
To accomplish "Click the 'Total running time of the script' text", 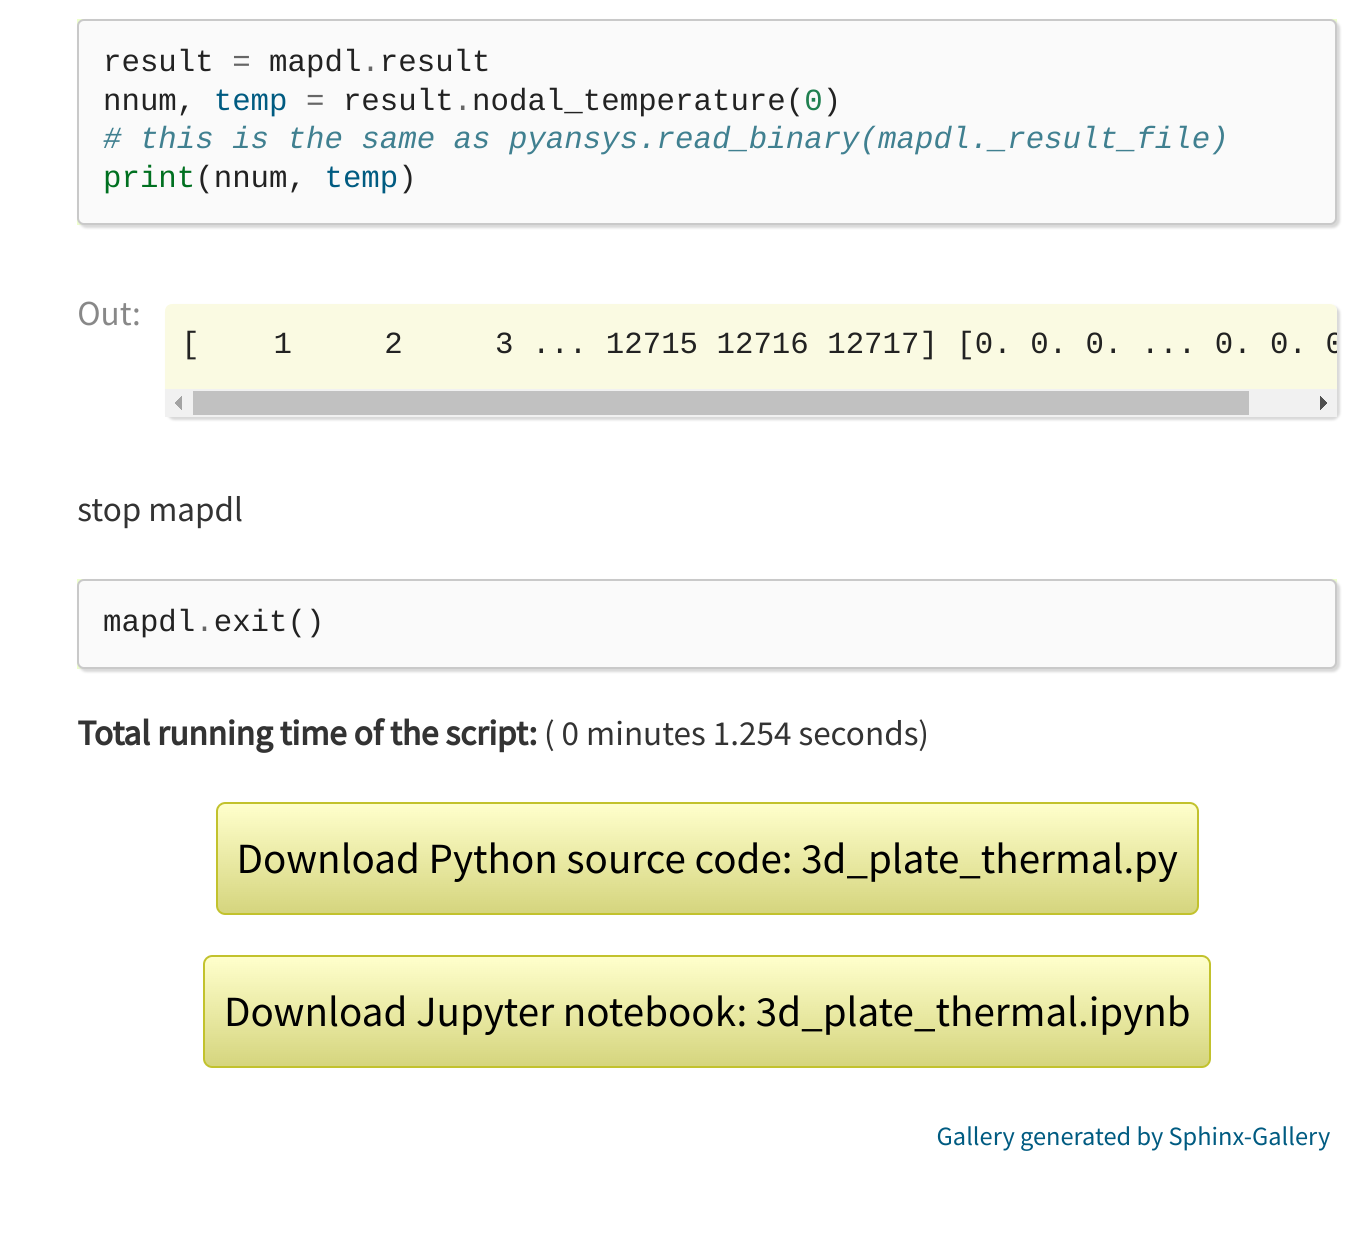I will [308, 733].
